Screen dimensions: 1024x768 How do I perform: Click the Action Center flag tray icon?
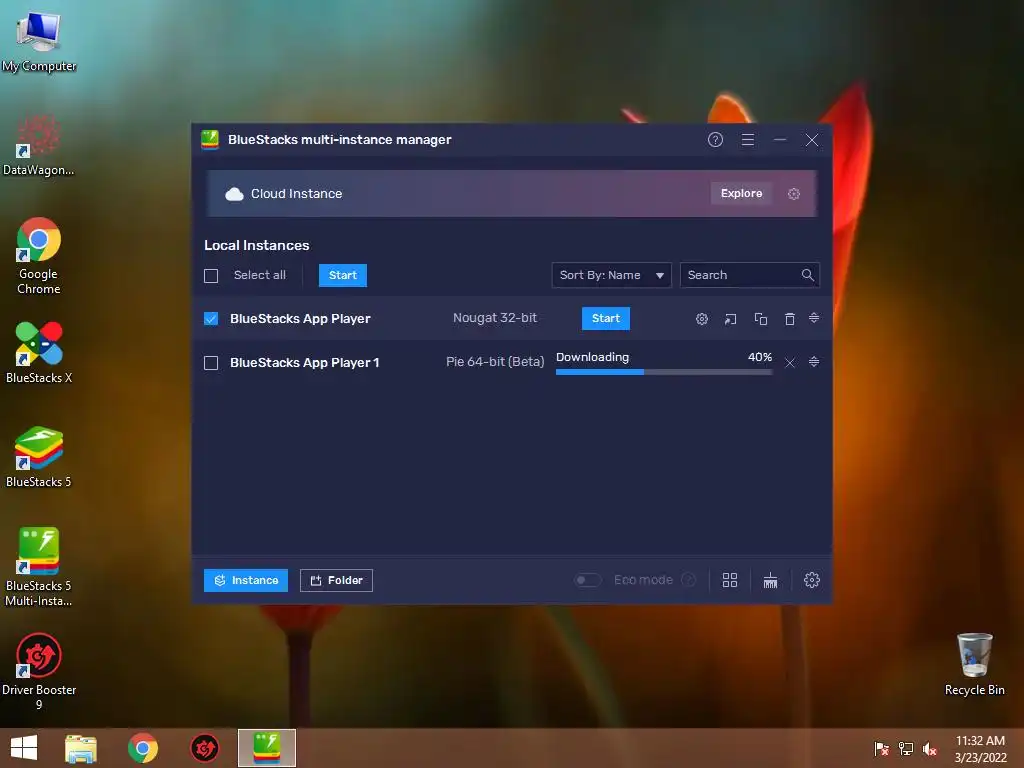881,749
